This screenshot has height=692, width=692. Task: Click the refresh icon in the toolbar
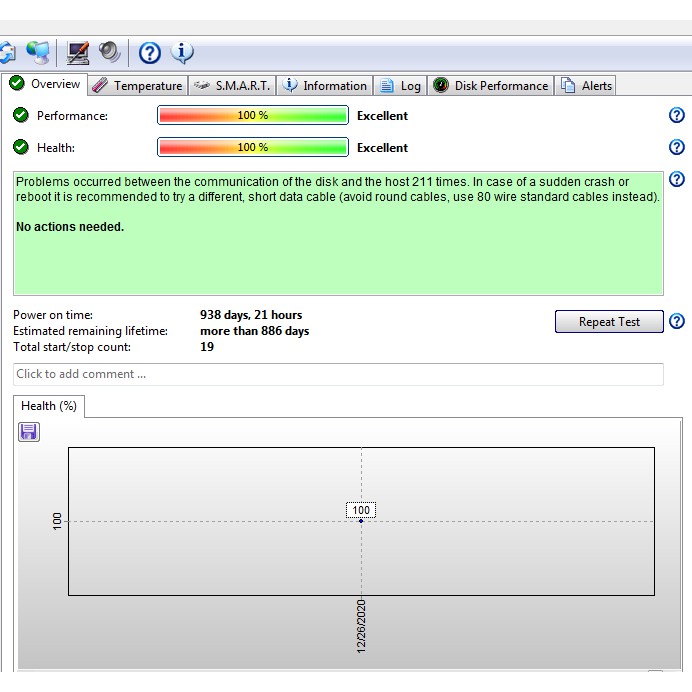(x=6, y=53)
